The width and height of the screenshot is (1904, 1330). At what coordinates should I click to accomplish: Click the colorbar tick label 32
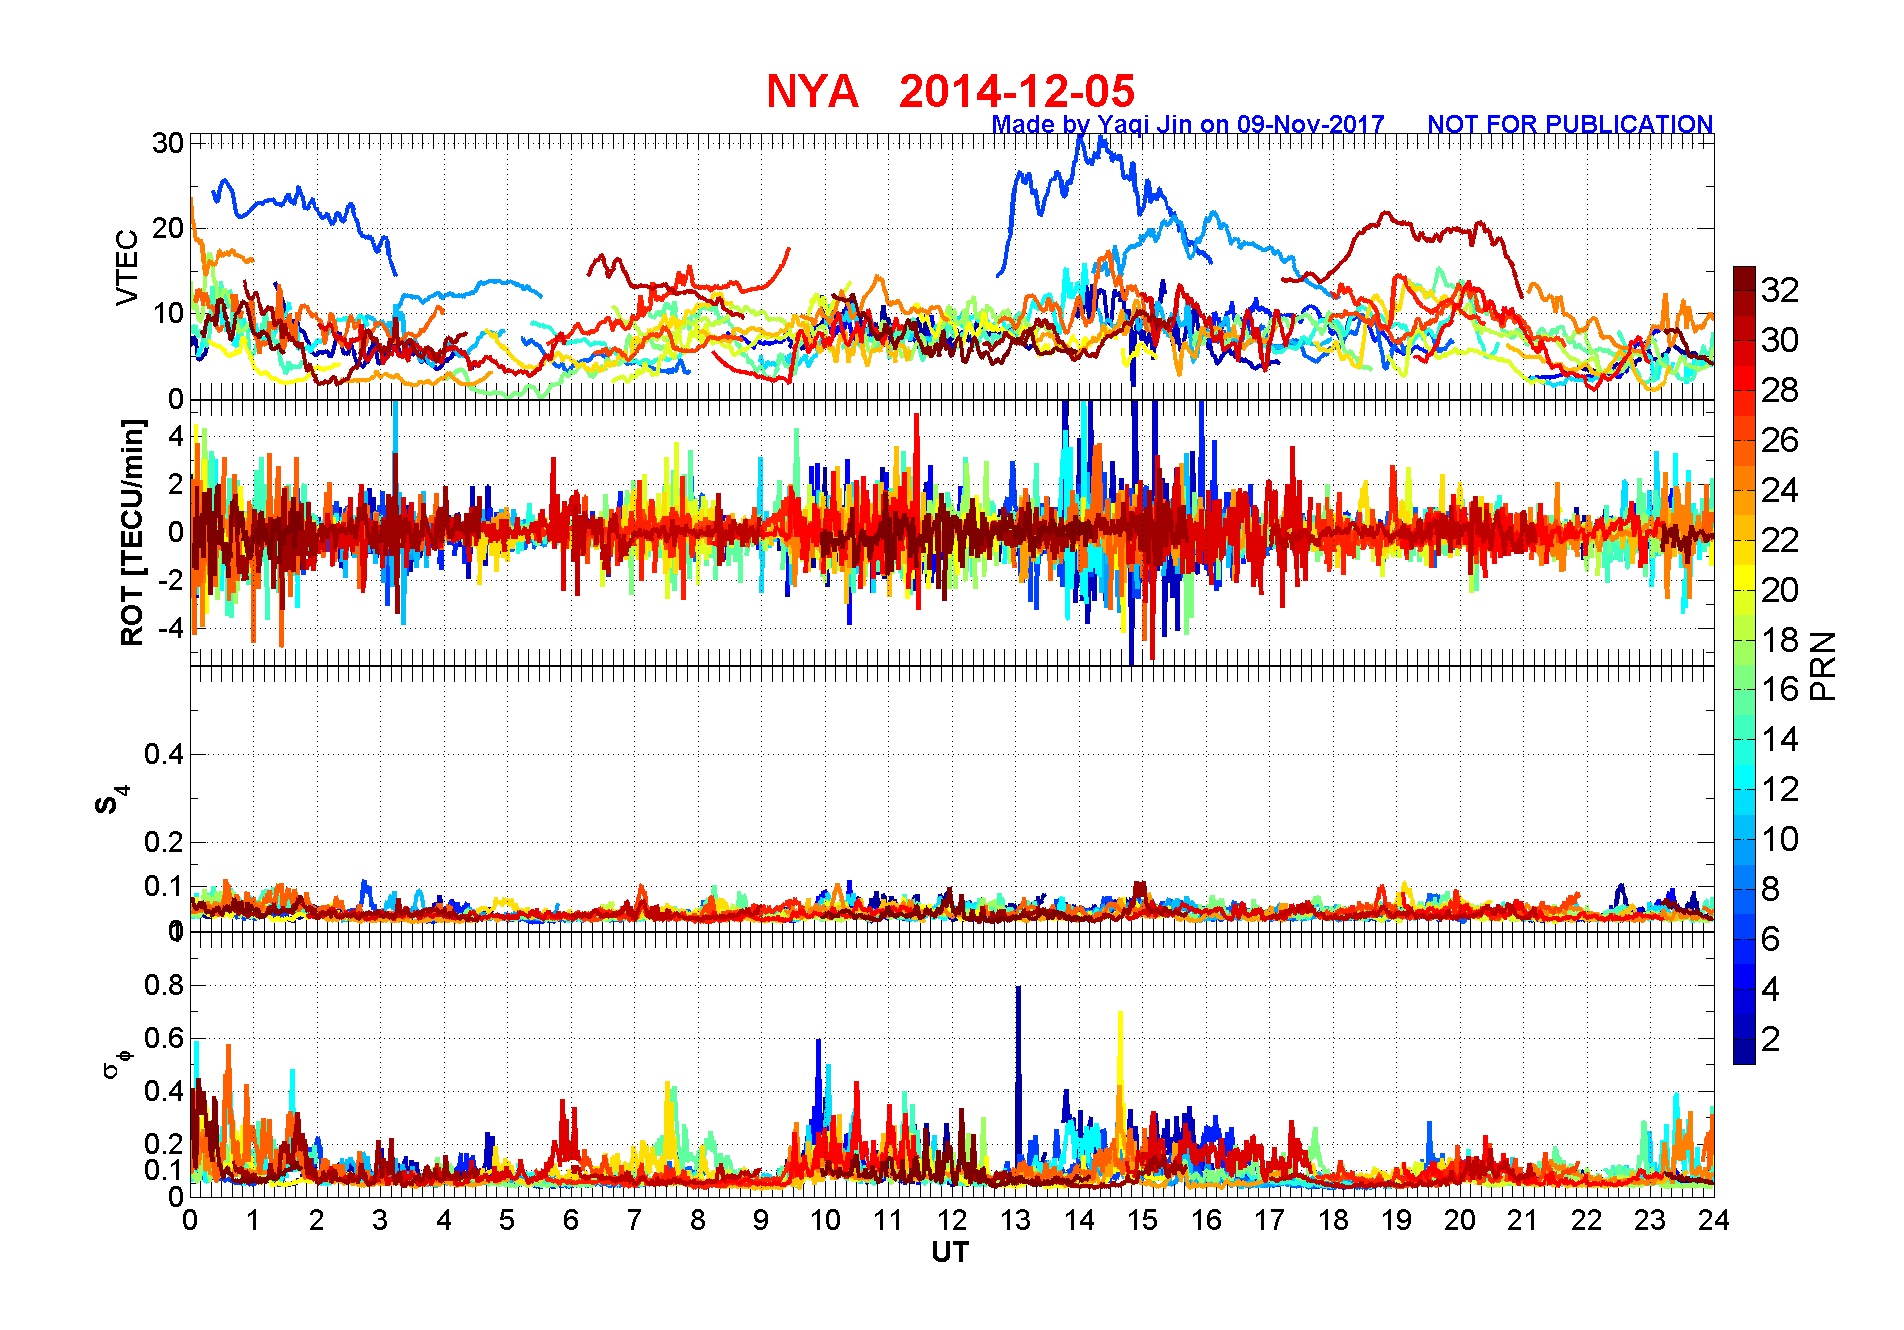point(1780,290)
